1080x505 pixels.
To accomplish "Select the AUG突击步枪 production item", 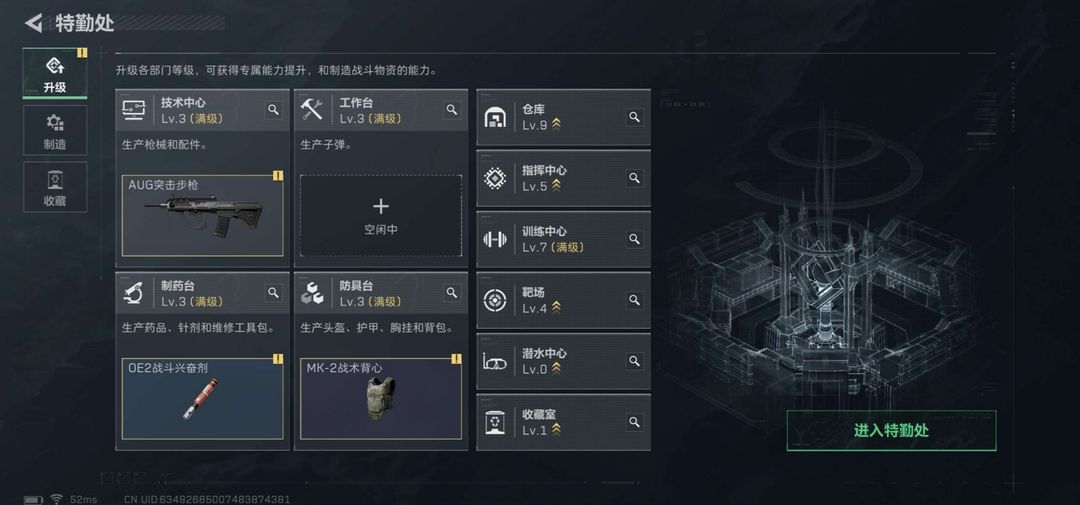I will pyautogui.click(x=202, y=216).
